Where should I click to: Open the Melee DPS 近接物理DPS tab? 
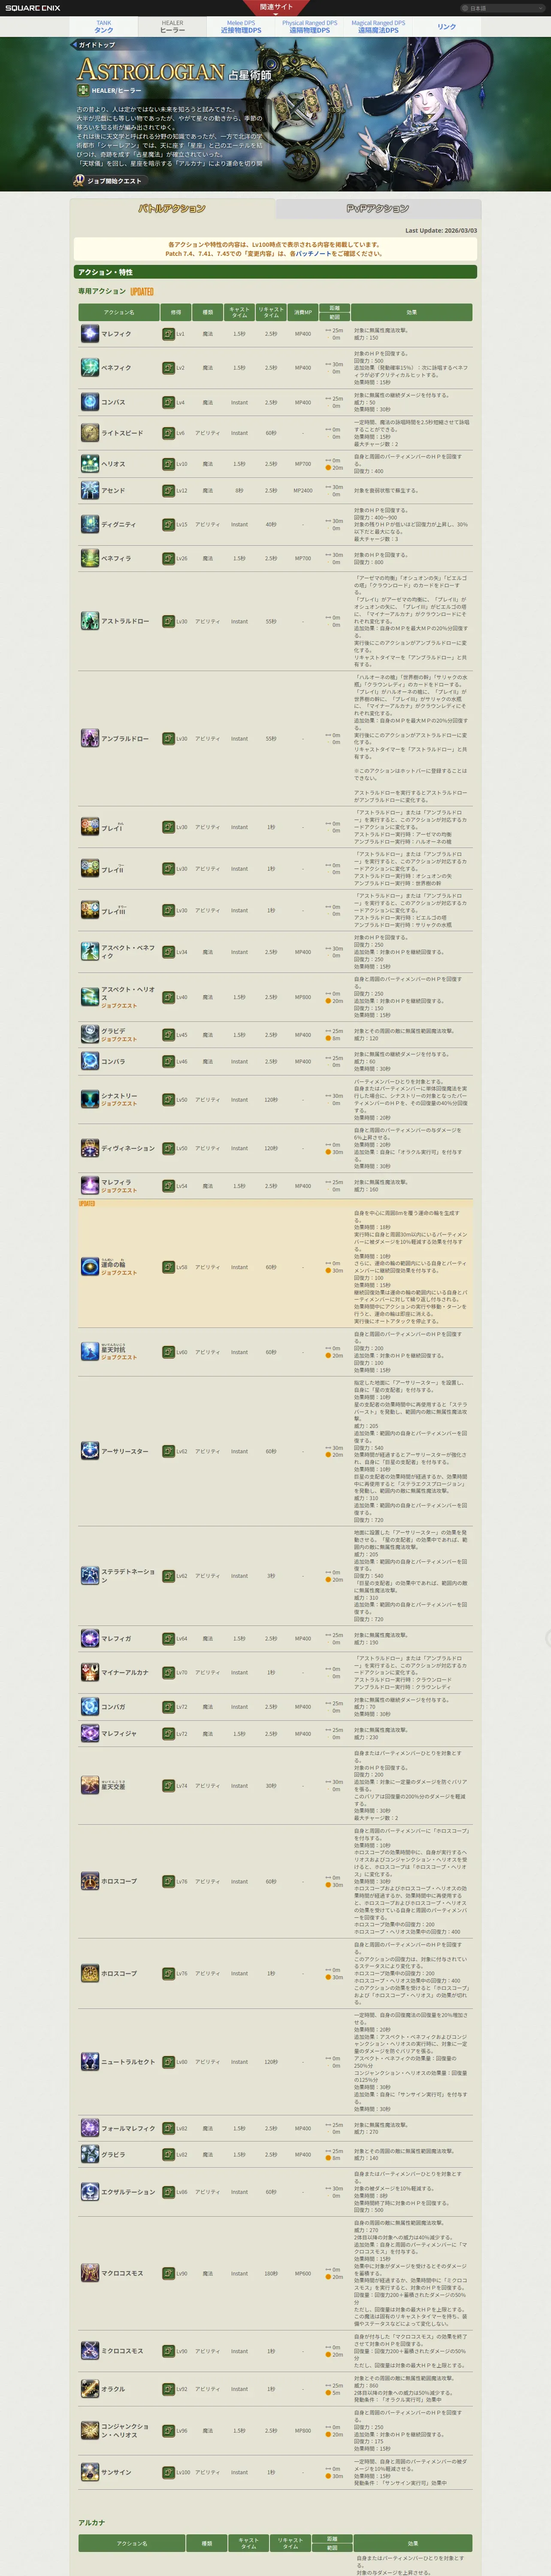241,26
